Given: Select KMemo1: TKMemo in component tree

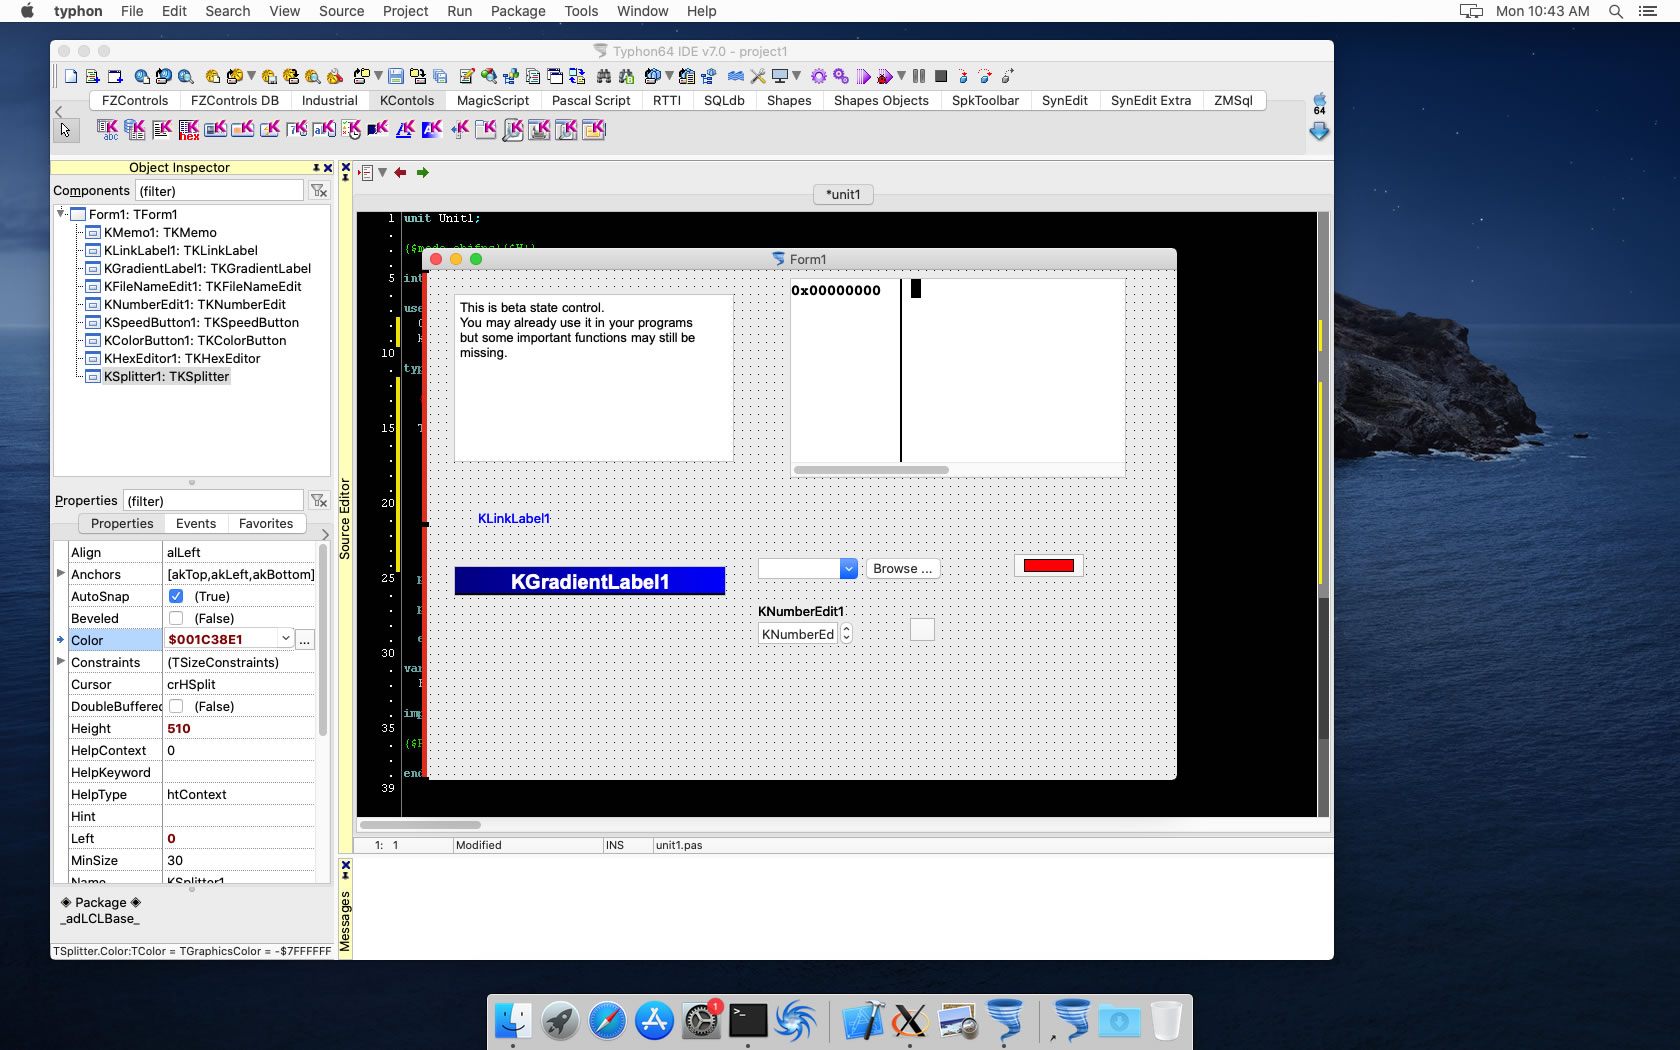Looking at the screenshot, I should click(159, 232).
